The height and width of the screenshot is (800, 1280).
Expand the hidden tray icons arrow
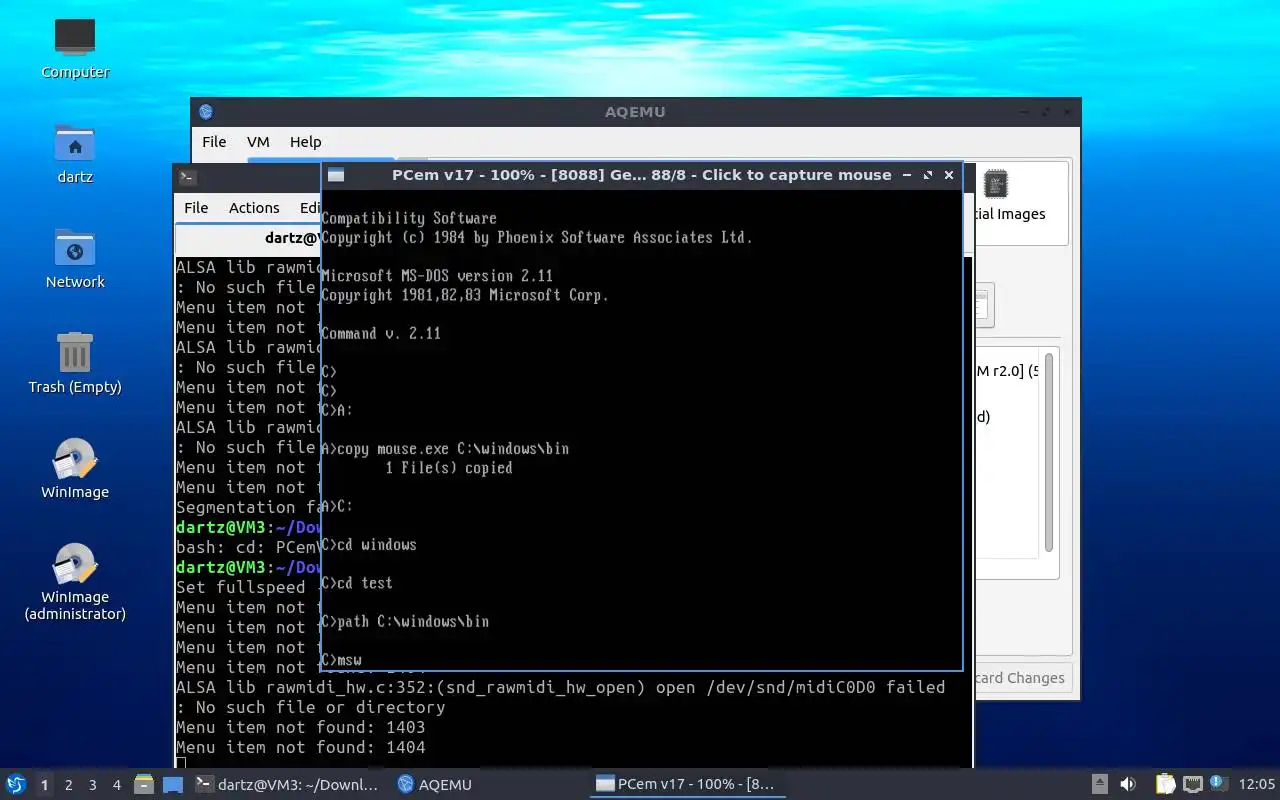(1099, 785)
